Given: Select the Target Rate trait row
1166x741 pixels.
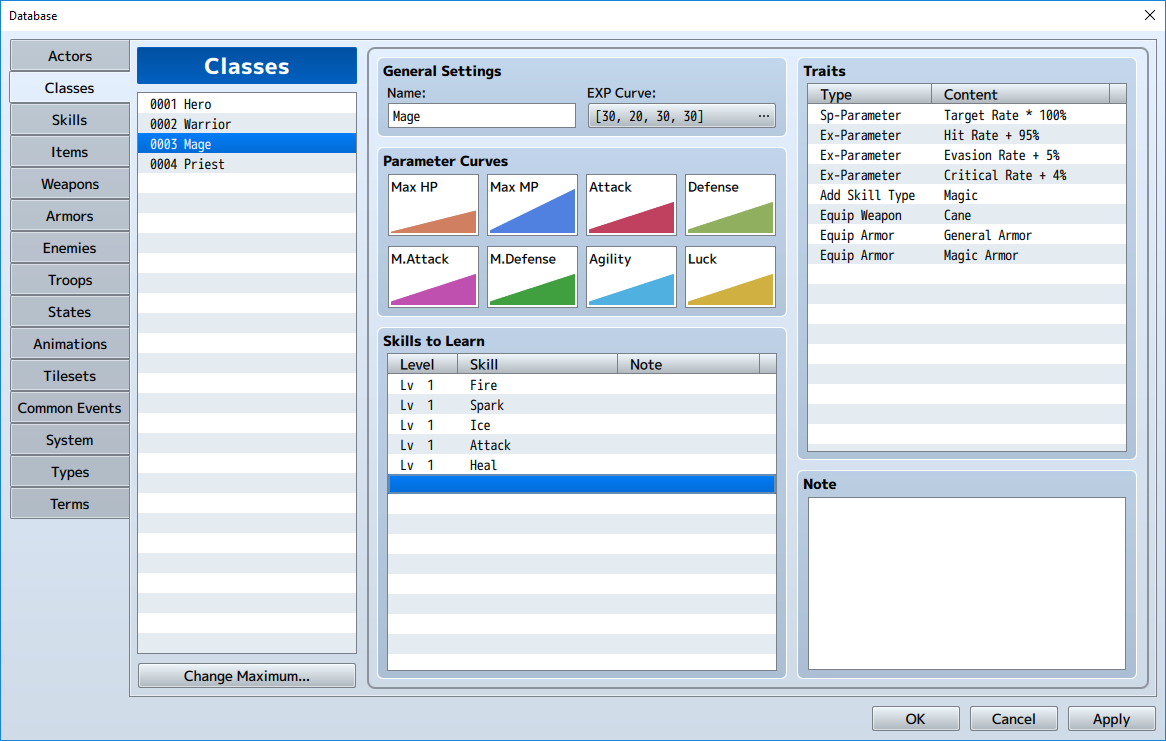Looking at the screenshot, I should point(967,115).
